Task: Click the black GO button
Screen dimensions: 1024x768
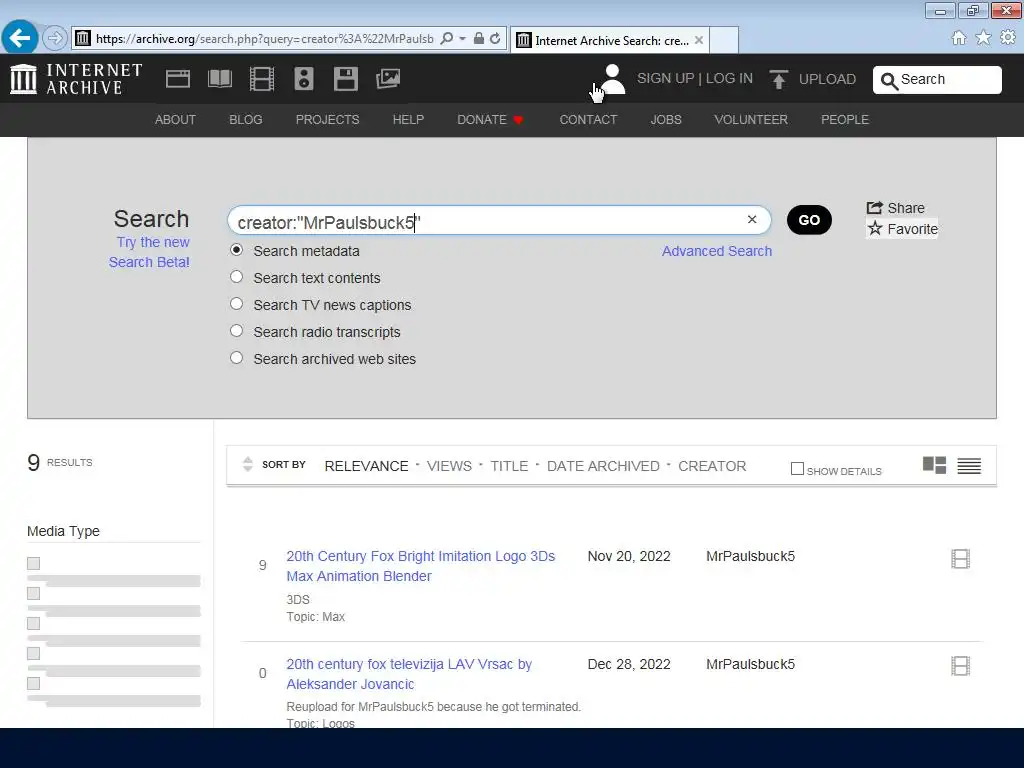Action: pyautogui.click(x=809, y=220)
